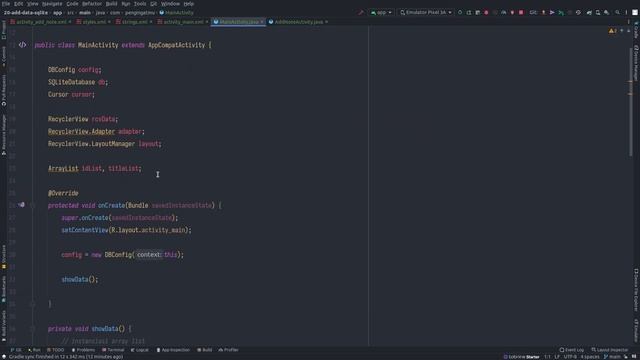
Task: Collapse the showData method fold marker
Action: click(33, 329)
